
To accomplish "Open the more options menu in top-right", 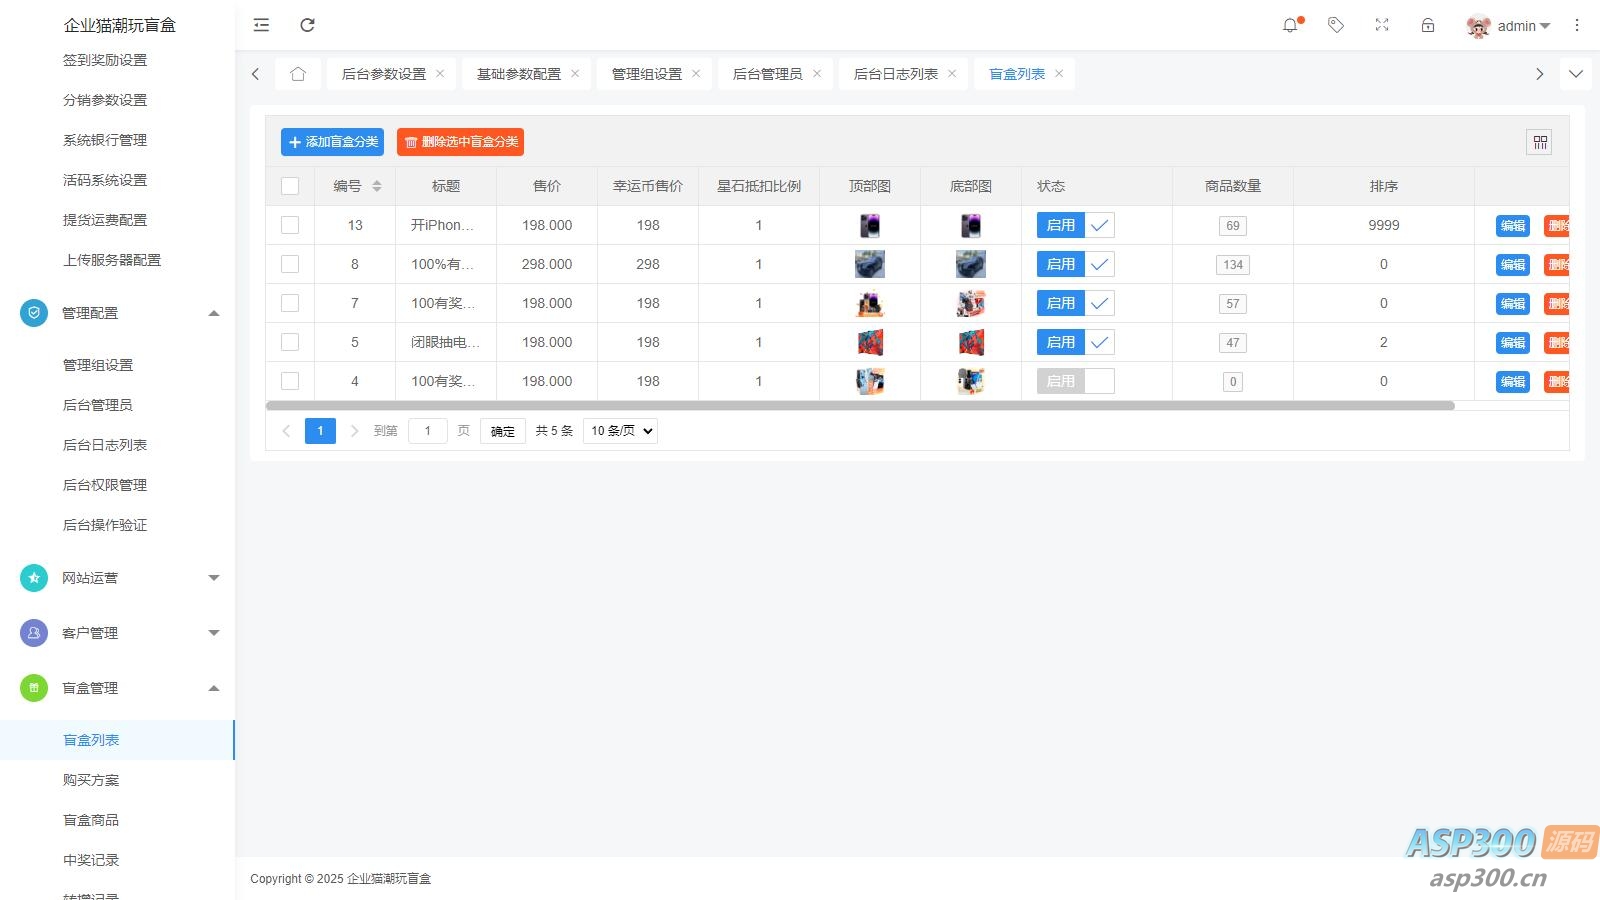I will [x=1577, y=25].
